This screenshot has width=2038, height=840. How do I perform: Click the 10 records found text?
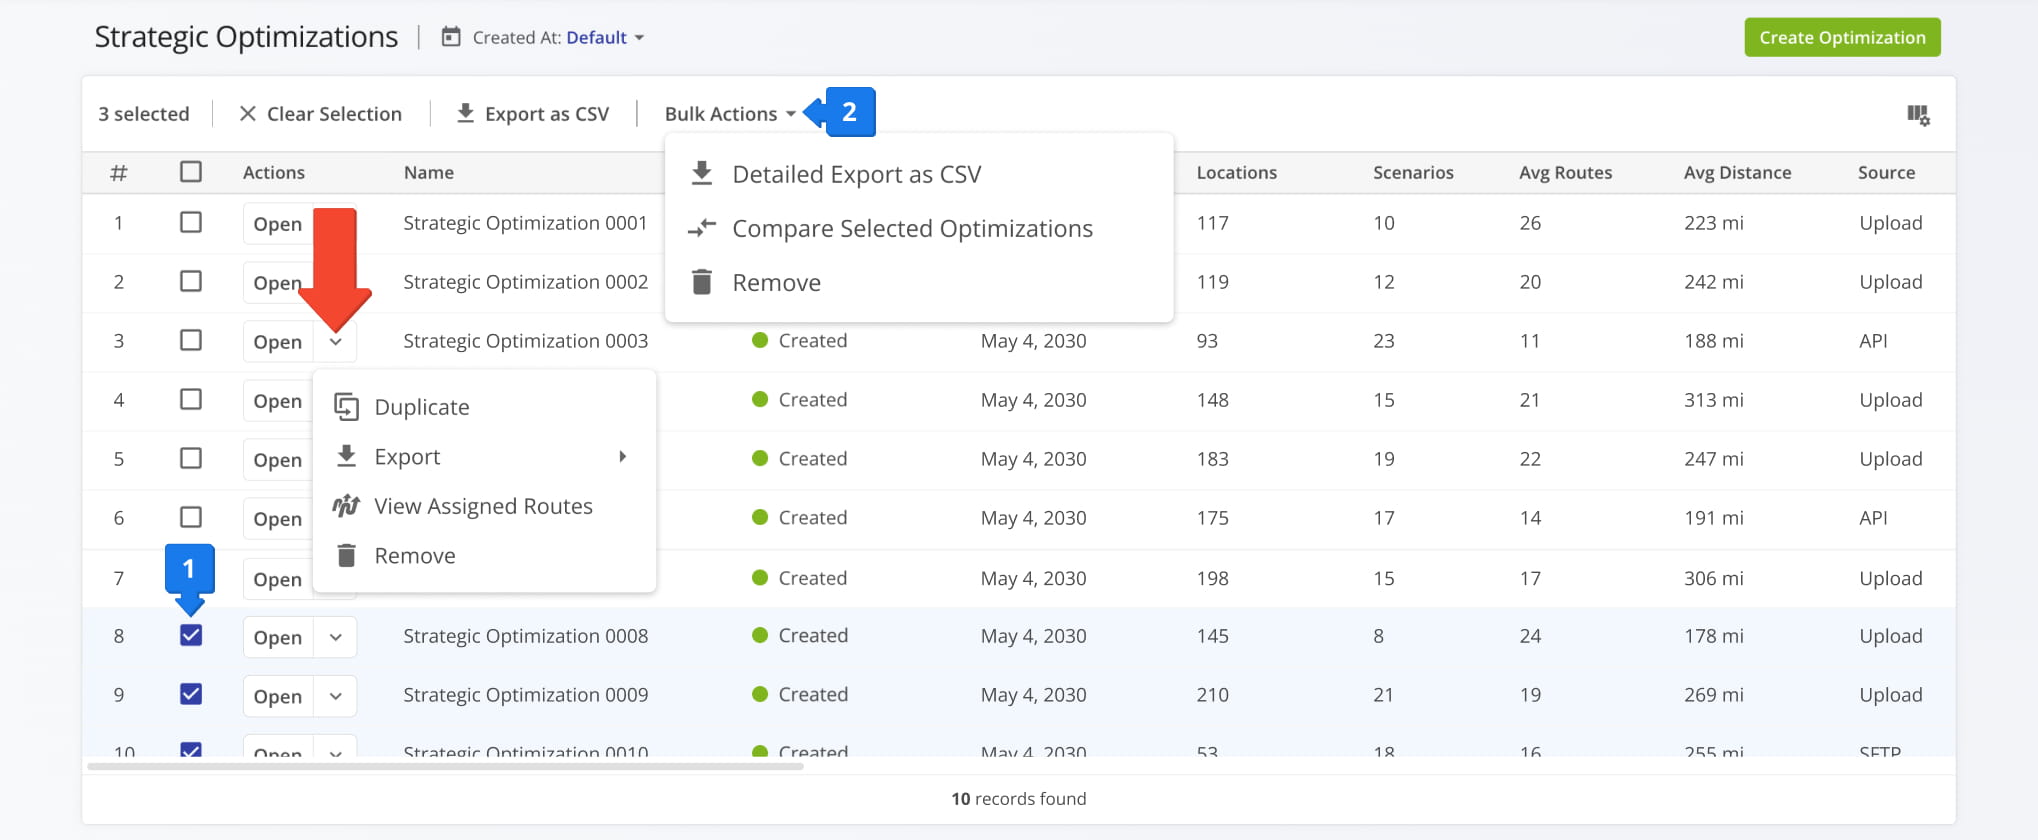(x=1018, y=798)
